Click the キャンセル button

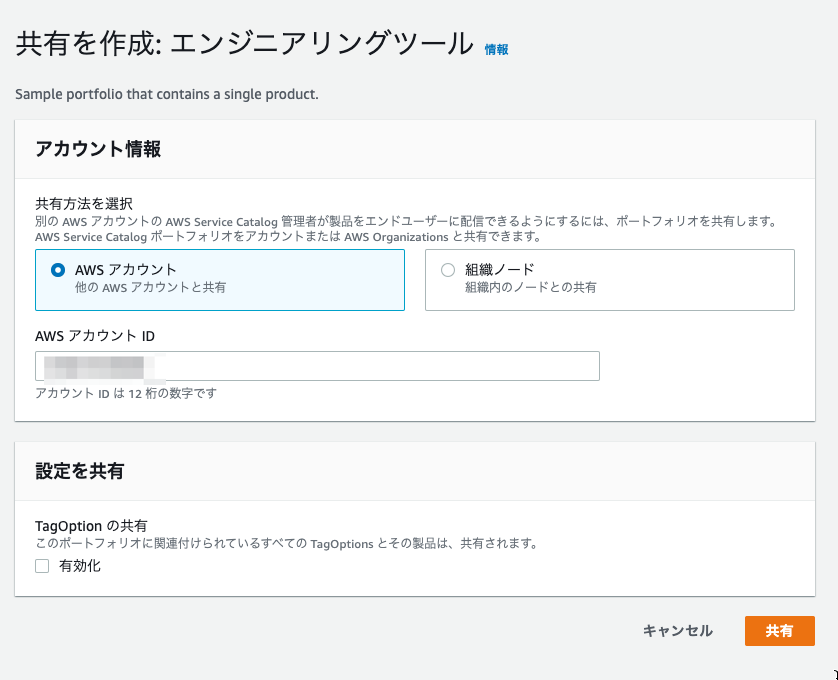point(678,631)
